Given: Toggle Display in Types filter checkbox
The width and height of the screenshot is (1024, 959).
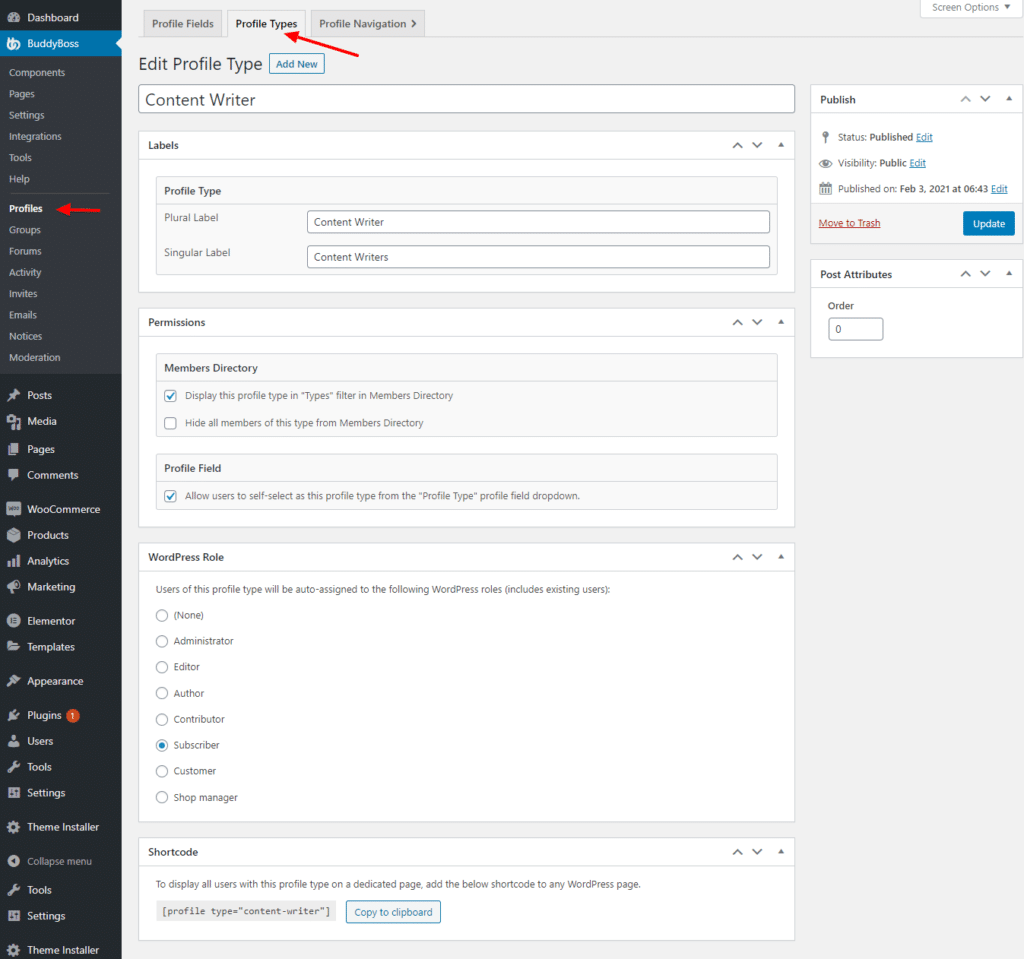Looking at the screenshot, I should [170, 396].
